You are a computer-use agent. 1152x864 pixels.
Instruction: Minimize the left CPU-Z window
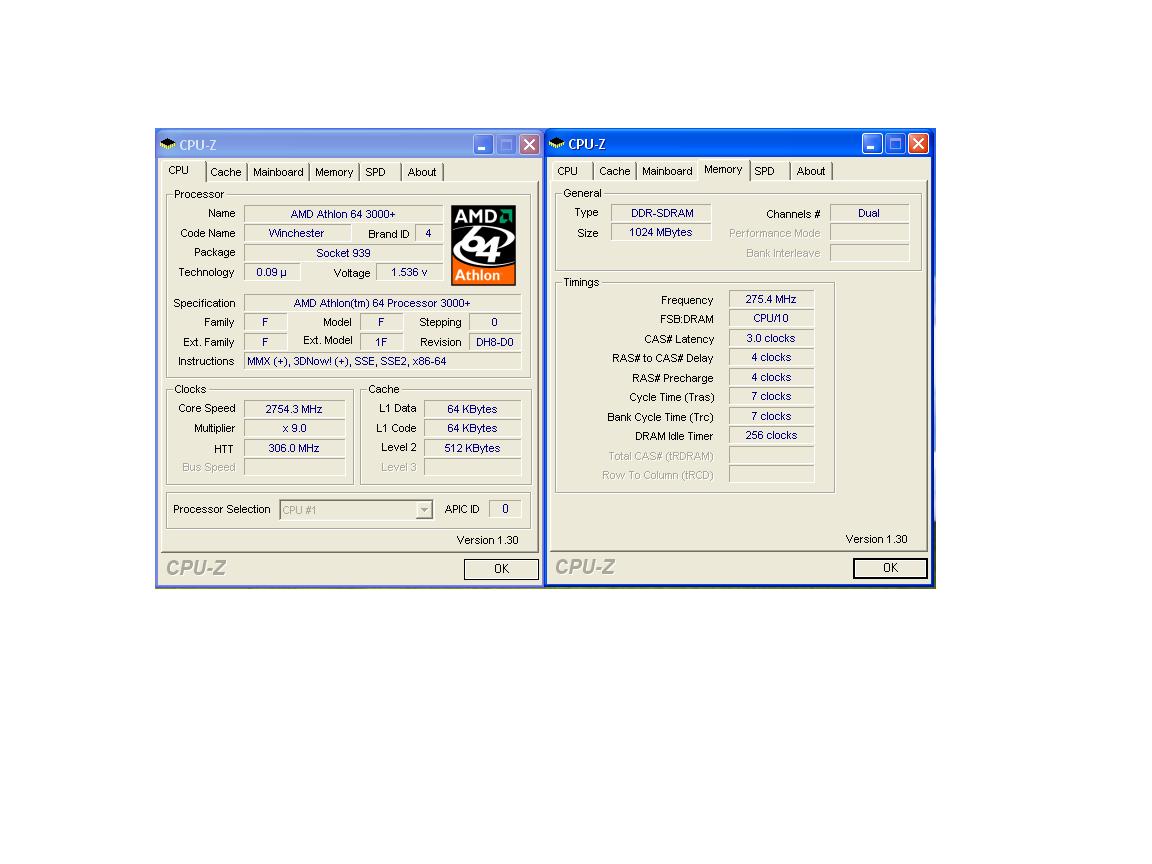pyautogui.click(x=483, y=144)
